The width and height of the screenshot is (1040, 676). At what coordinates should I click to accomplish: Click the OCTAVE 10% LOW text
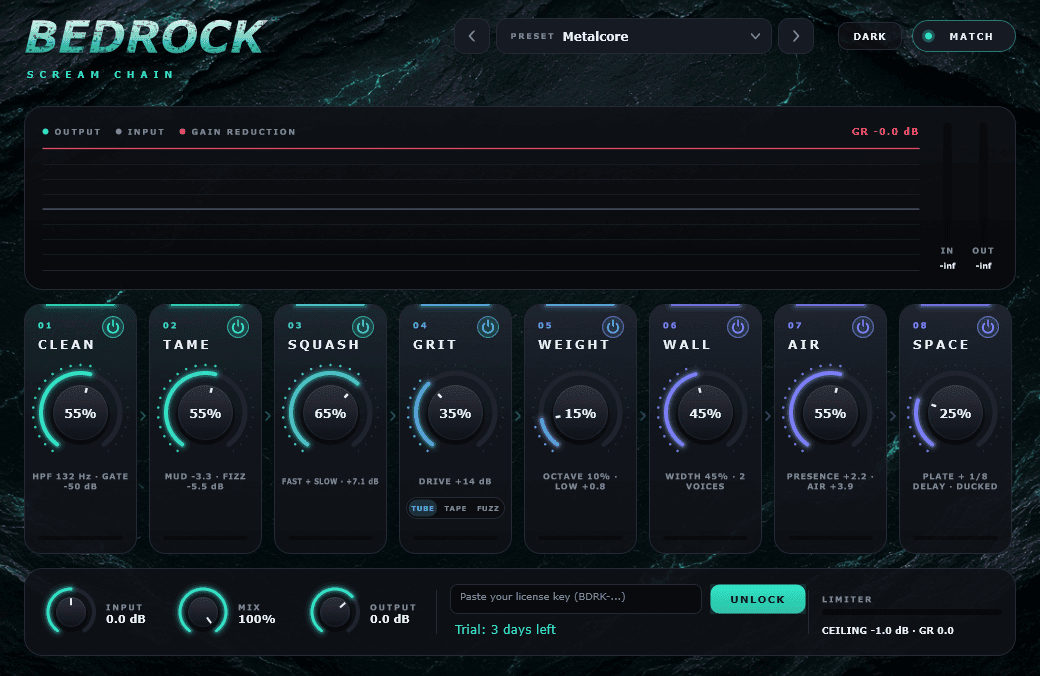[580, 481]
